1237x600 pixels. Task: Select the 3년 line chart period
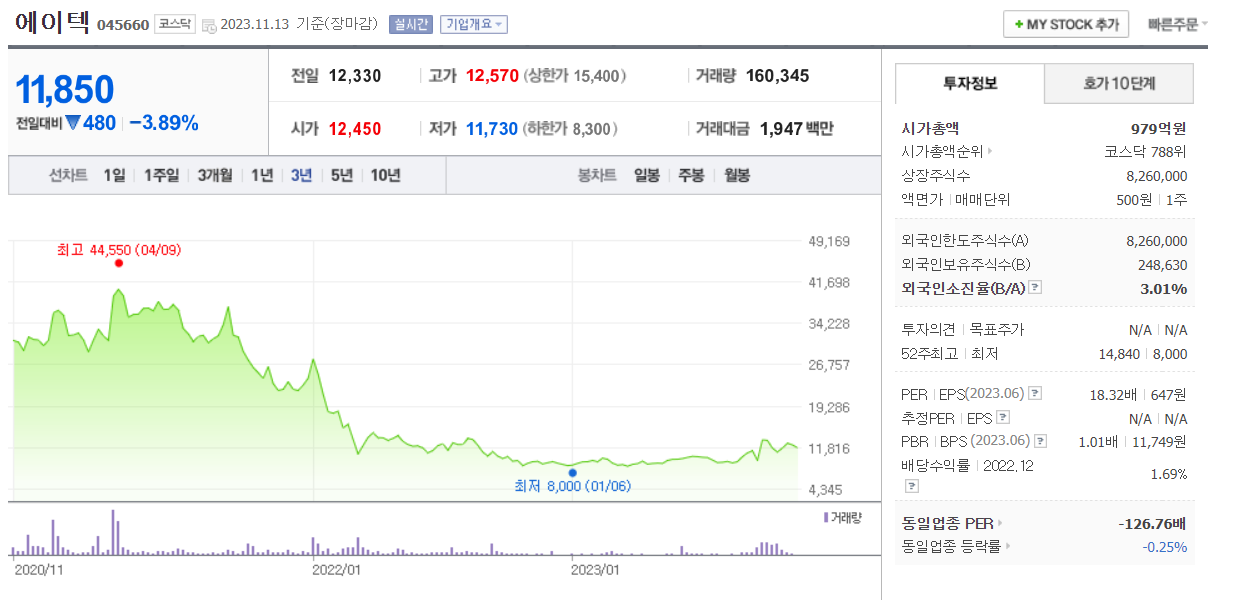point(301,175)
